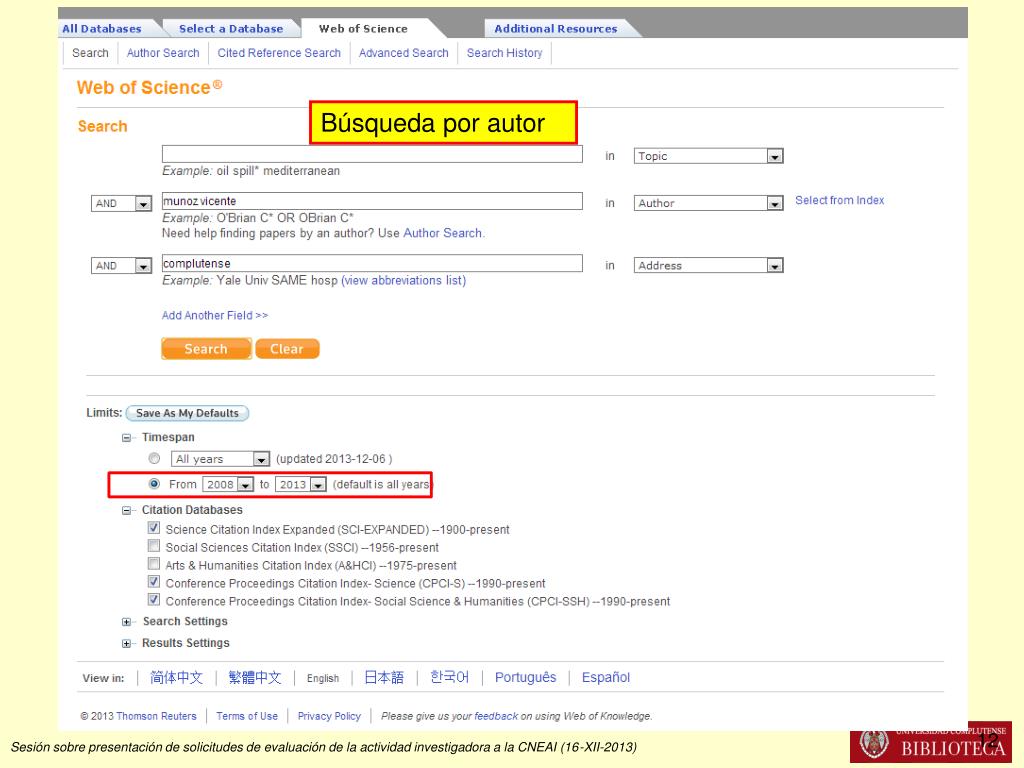Switch language to Traditional Chinese
Viewport: 1024px width, 768px height.
(x=255, y=678)
